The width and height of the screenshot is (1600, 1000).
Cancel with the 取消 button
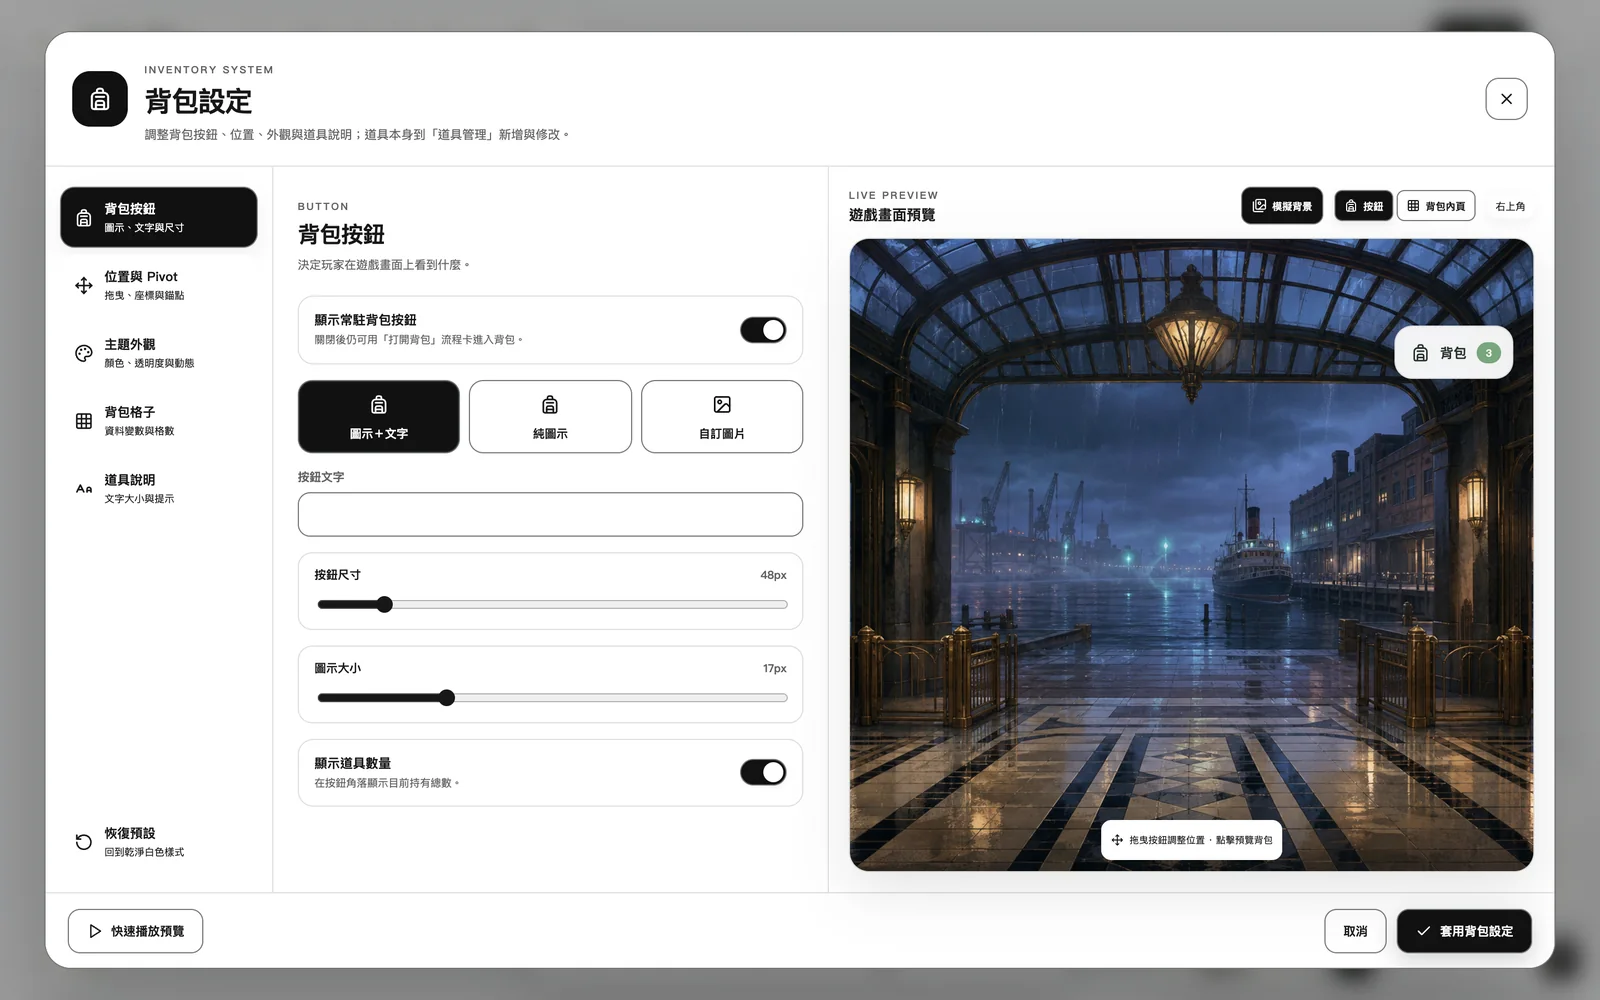1355,931
